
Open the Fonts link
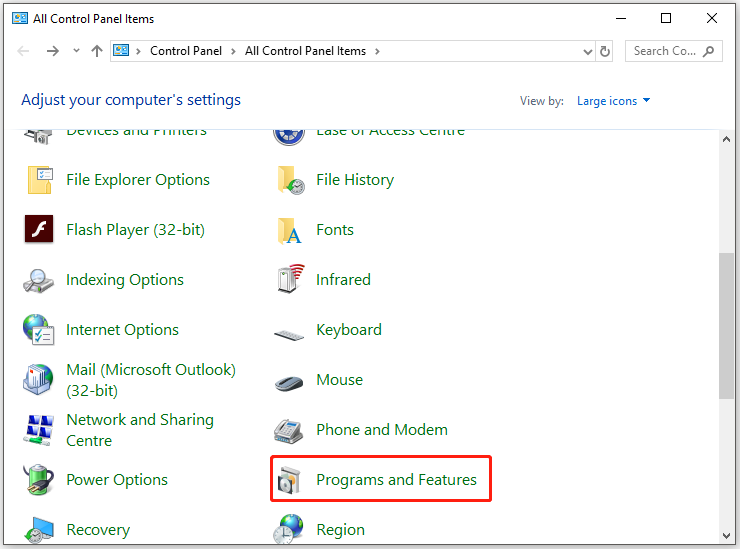(335, 230)
